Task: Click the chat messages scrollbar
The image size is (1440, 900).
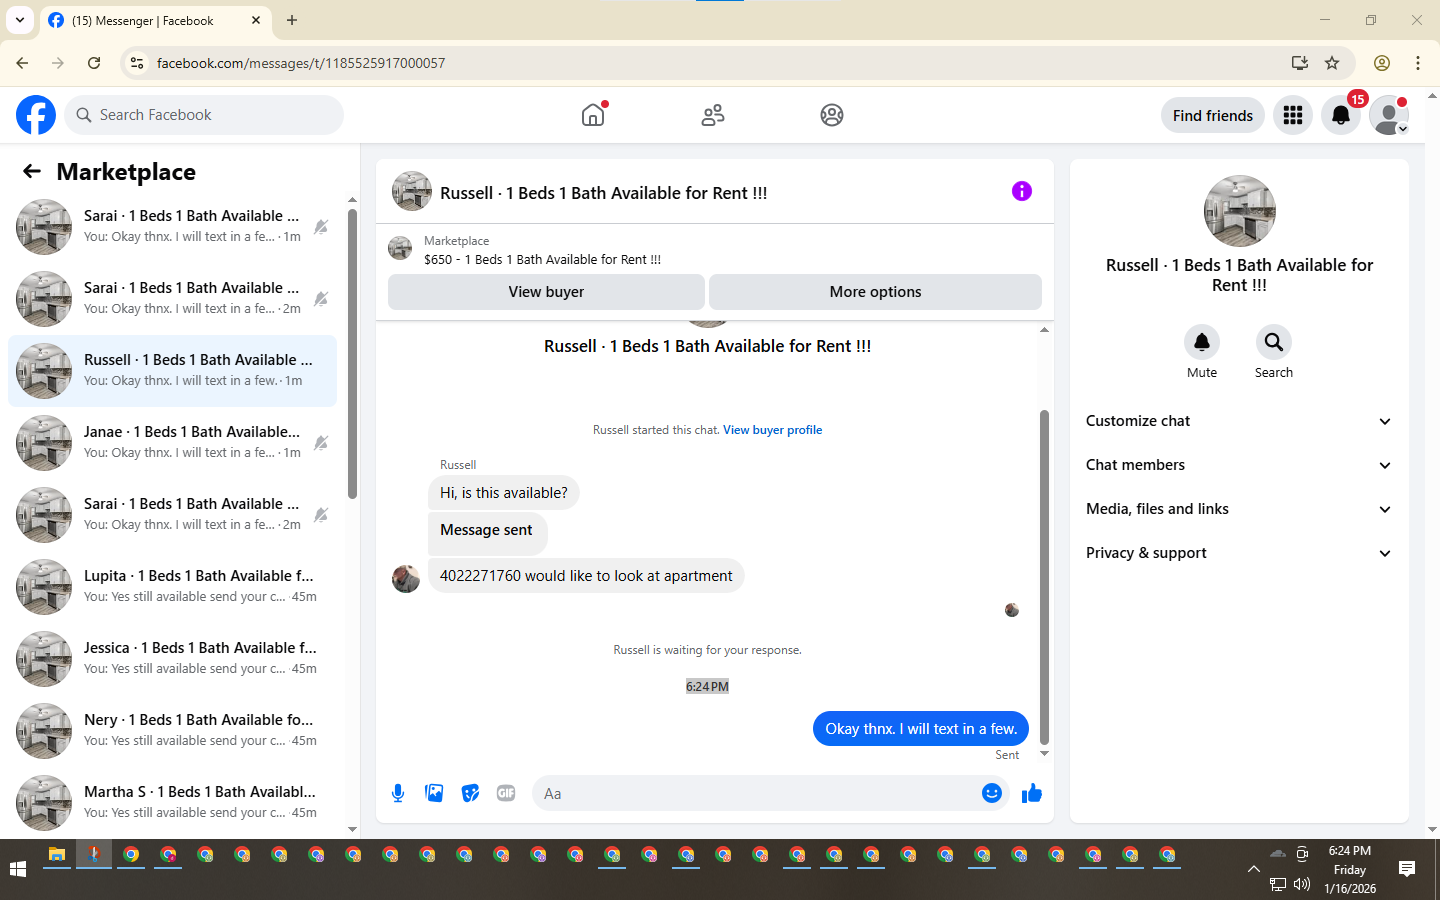Action: coord(1045,577)
